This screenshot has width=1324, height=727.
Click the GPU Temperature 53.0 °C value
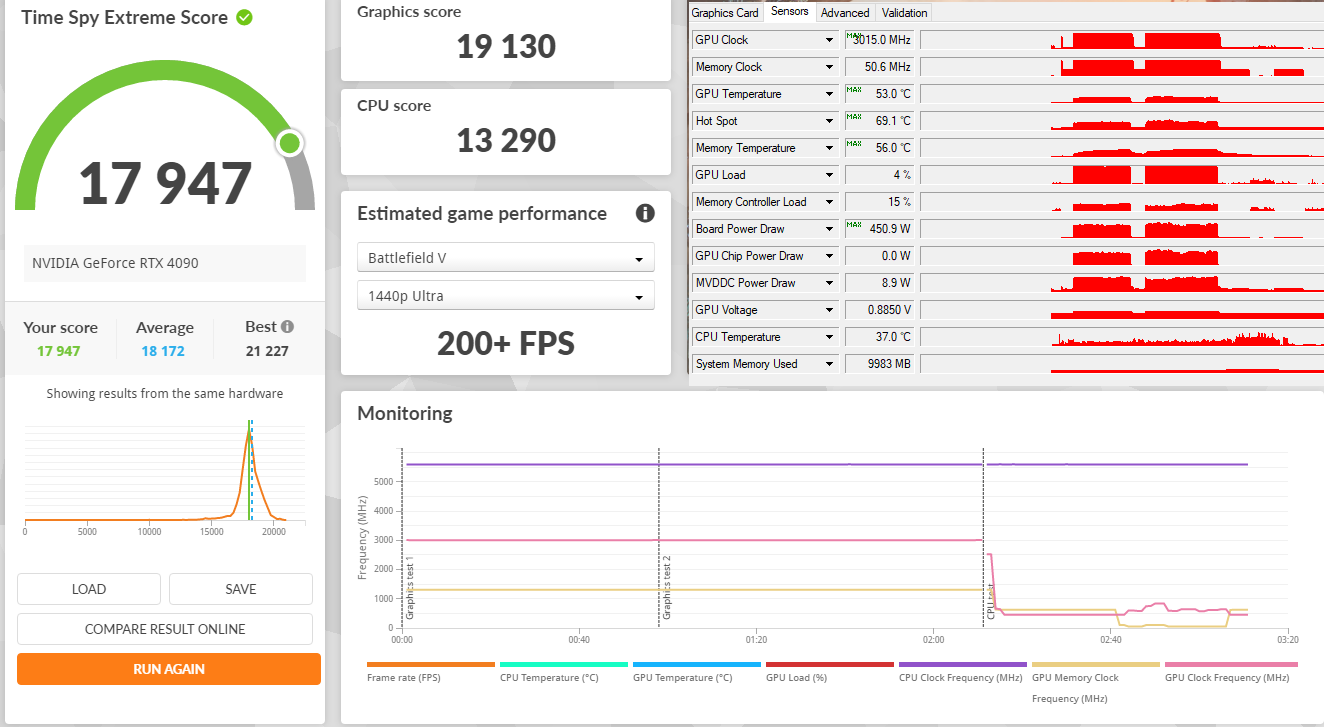[882, 94]
